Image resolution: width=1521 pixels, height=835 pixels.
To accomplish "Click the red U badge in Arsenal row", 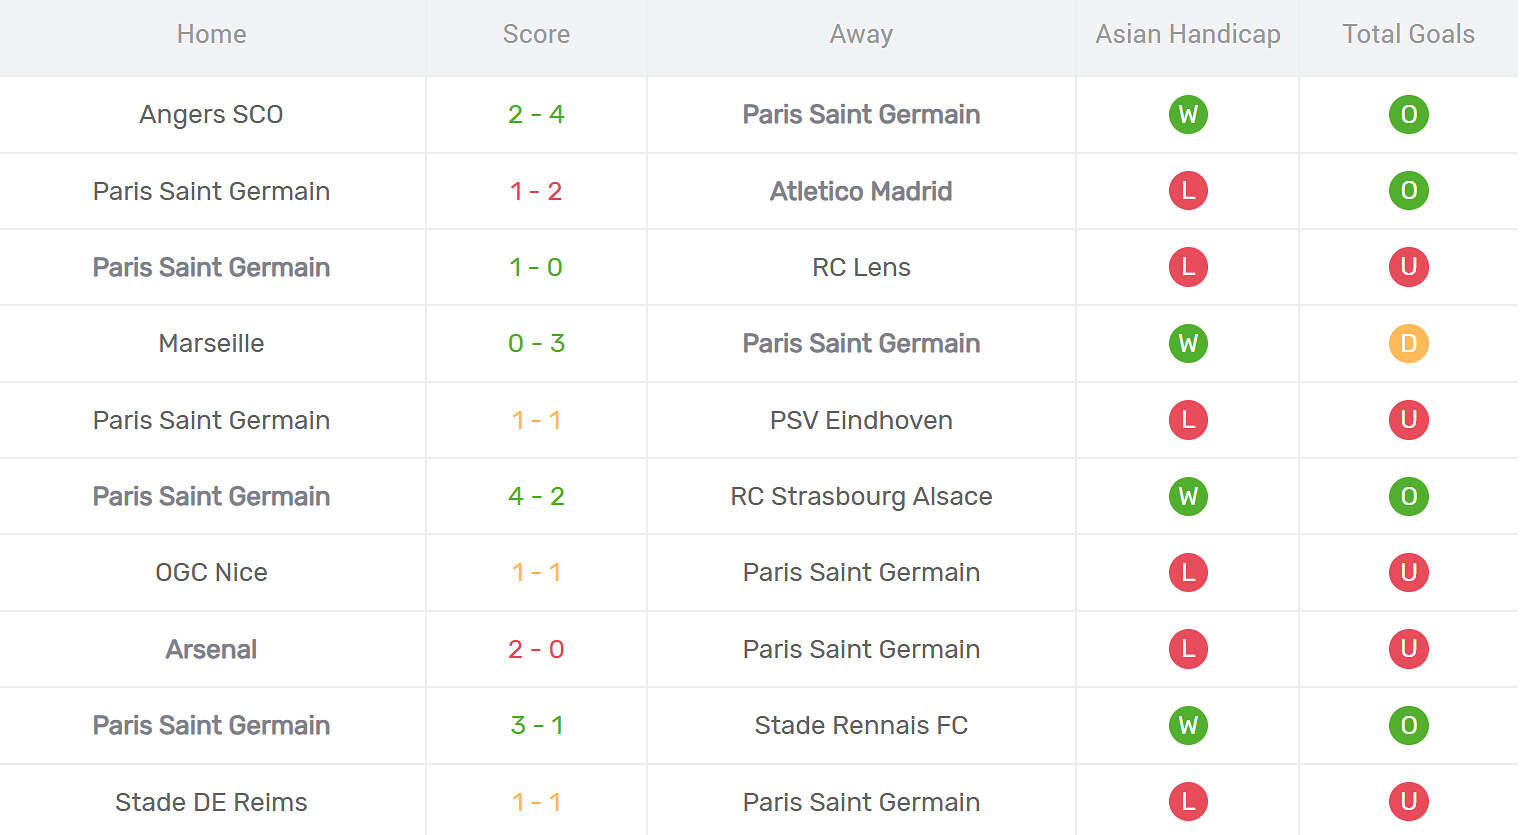I will pyautogui.click(x=1408, y=649).
